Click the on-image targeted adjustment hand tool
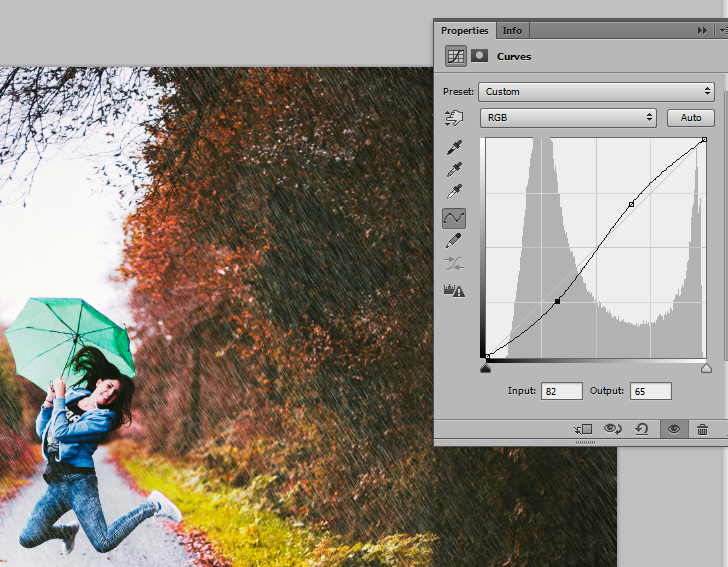 (454, 118)
